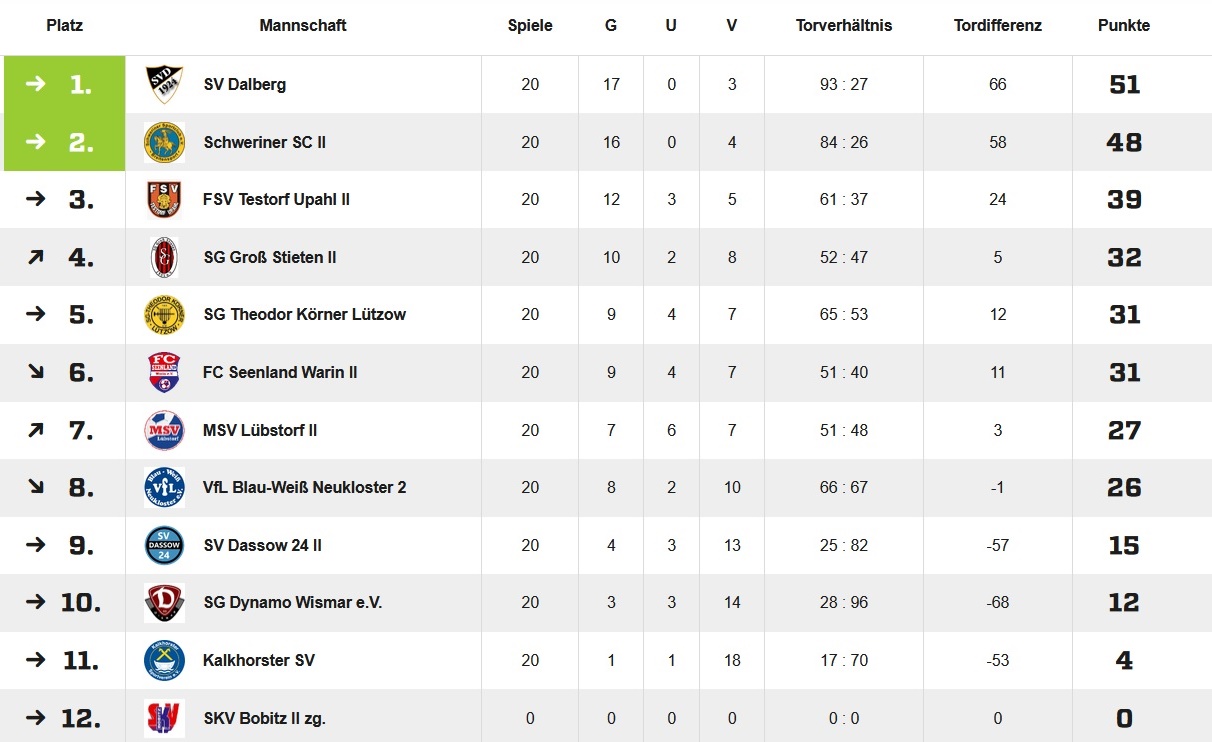This screenshot has width=1212, height=742.
Task: Click the Kalkhorster SV logo
Action: coord(164,660)
